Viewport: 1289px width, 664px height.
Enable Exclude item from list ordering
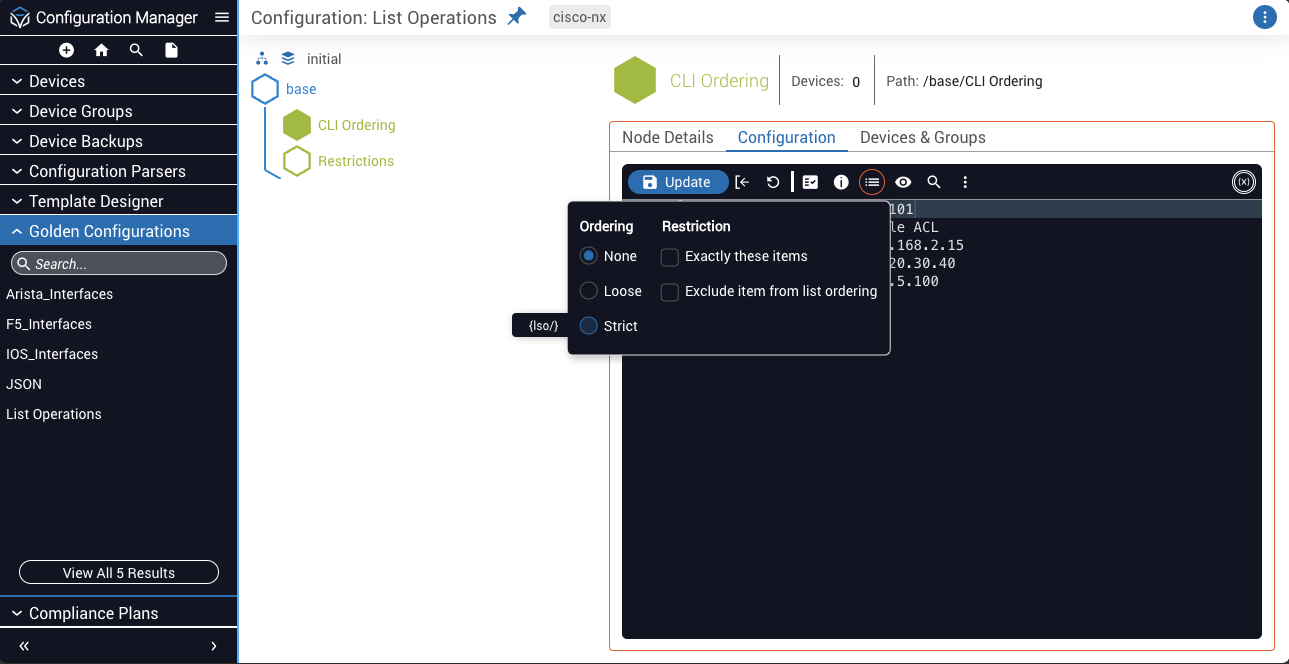[670, 292]
